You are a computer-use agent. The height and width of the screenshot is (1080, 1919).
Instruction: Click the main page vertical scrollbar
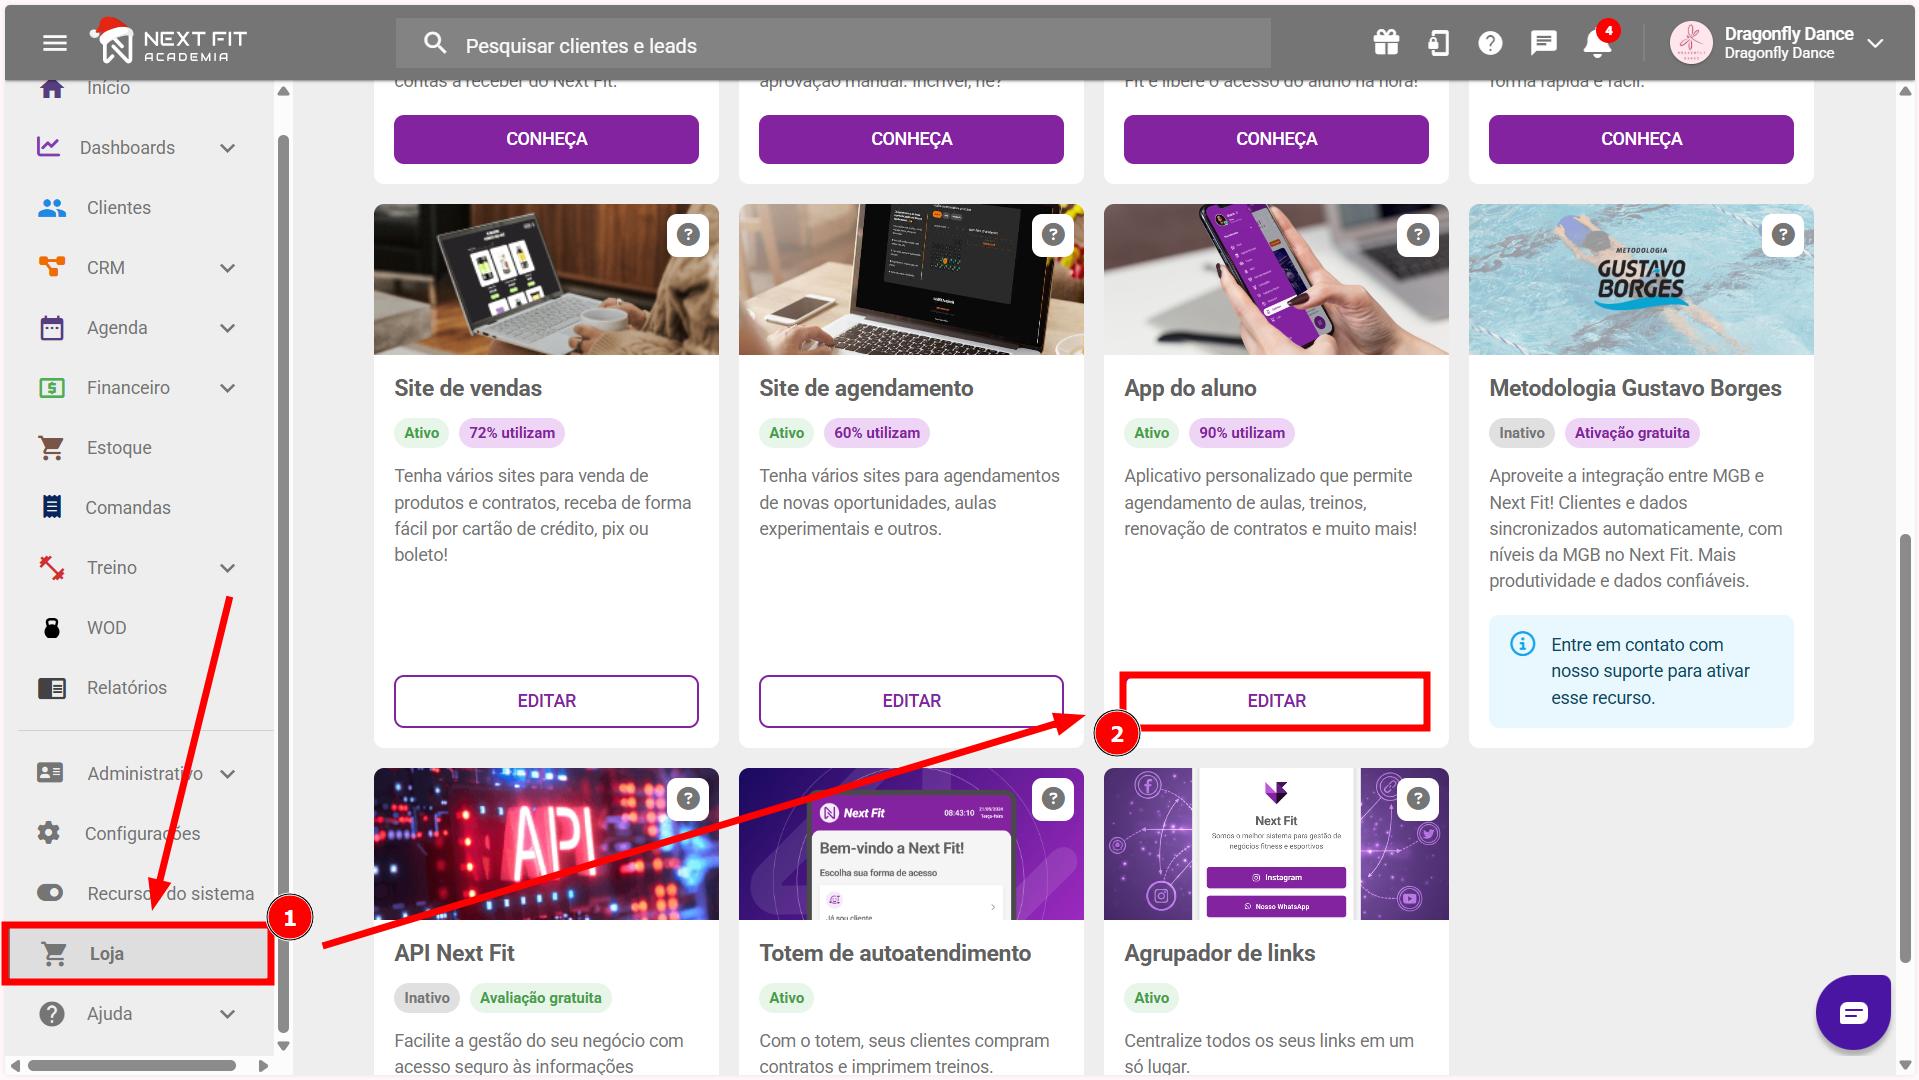tap(1905, 748)
